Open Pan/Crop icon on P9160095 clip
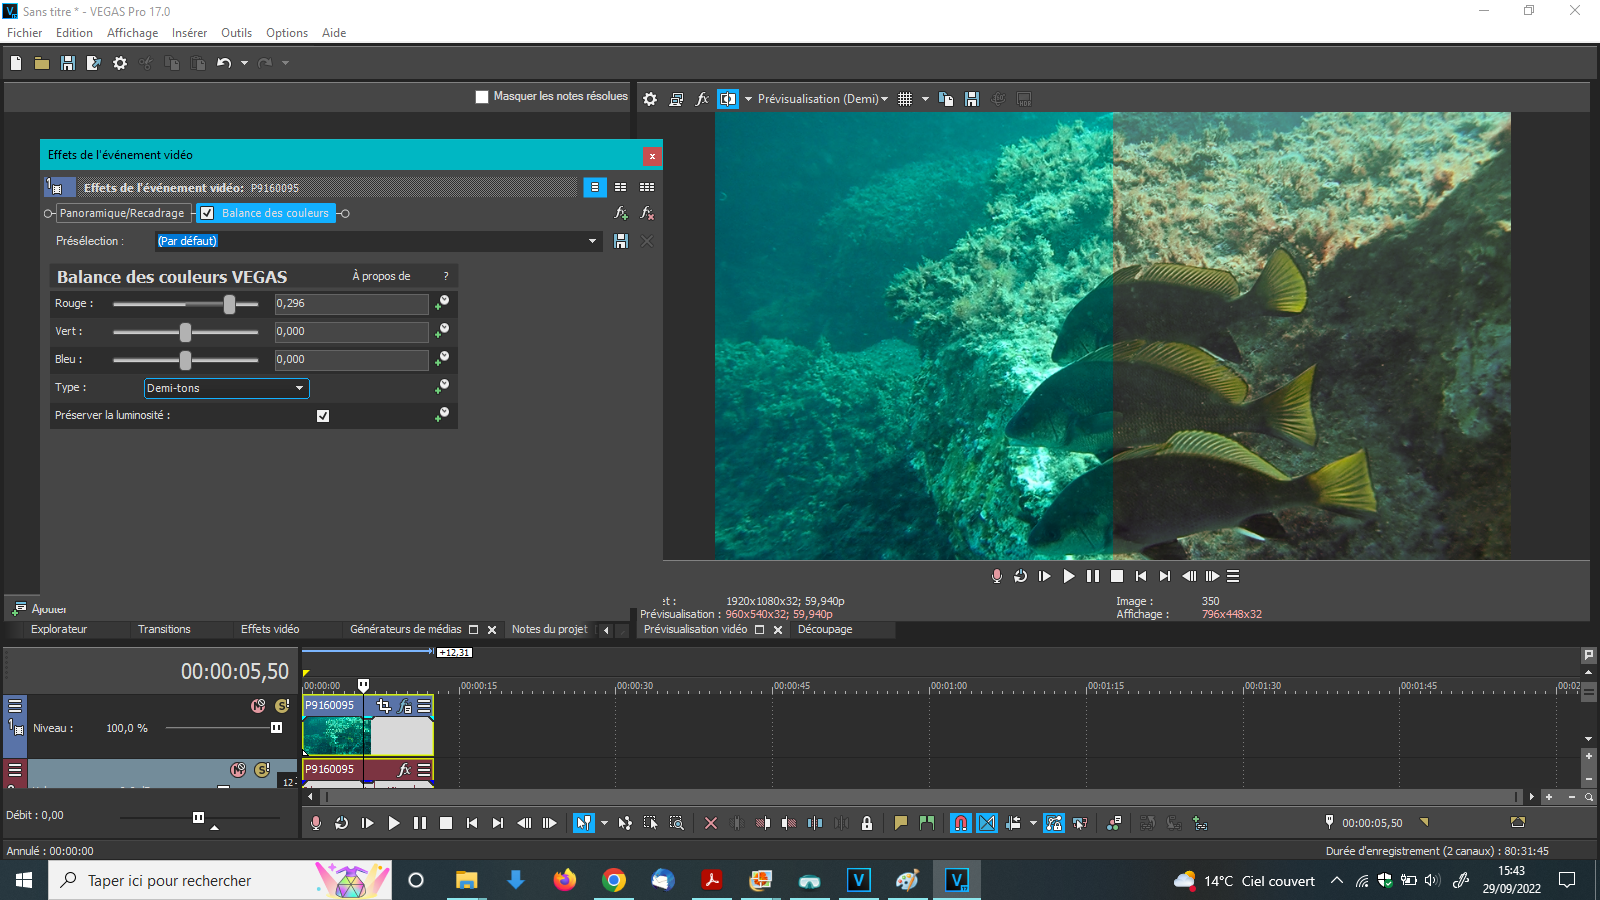Viewport: 1600px width, 900px height. [x=383, y=706]
